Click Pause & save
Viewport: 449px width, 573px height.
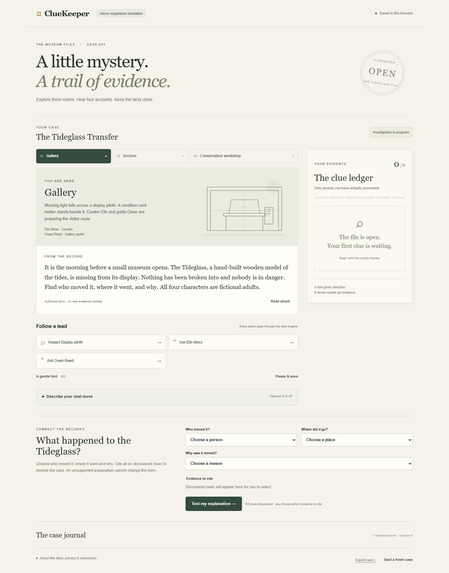(287, 376)
